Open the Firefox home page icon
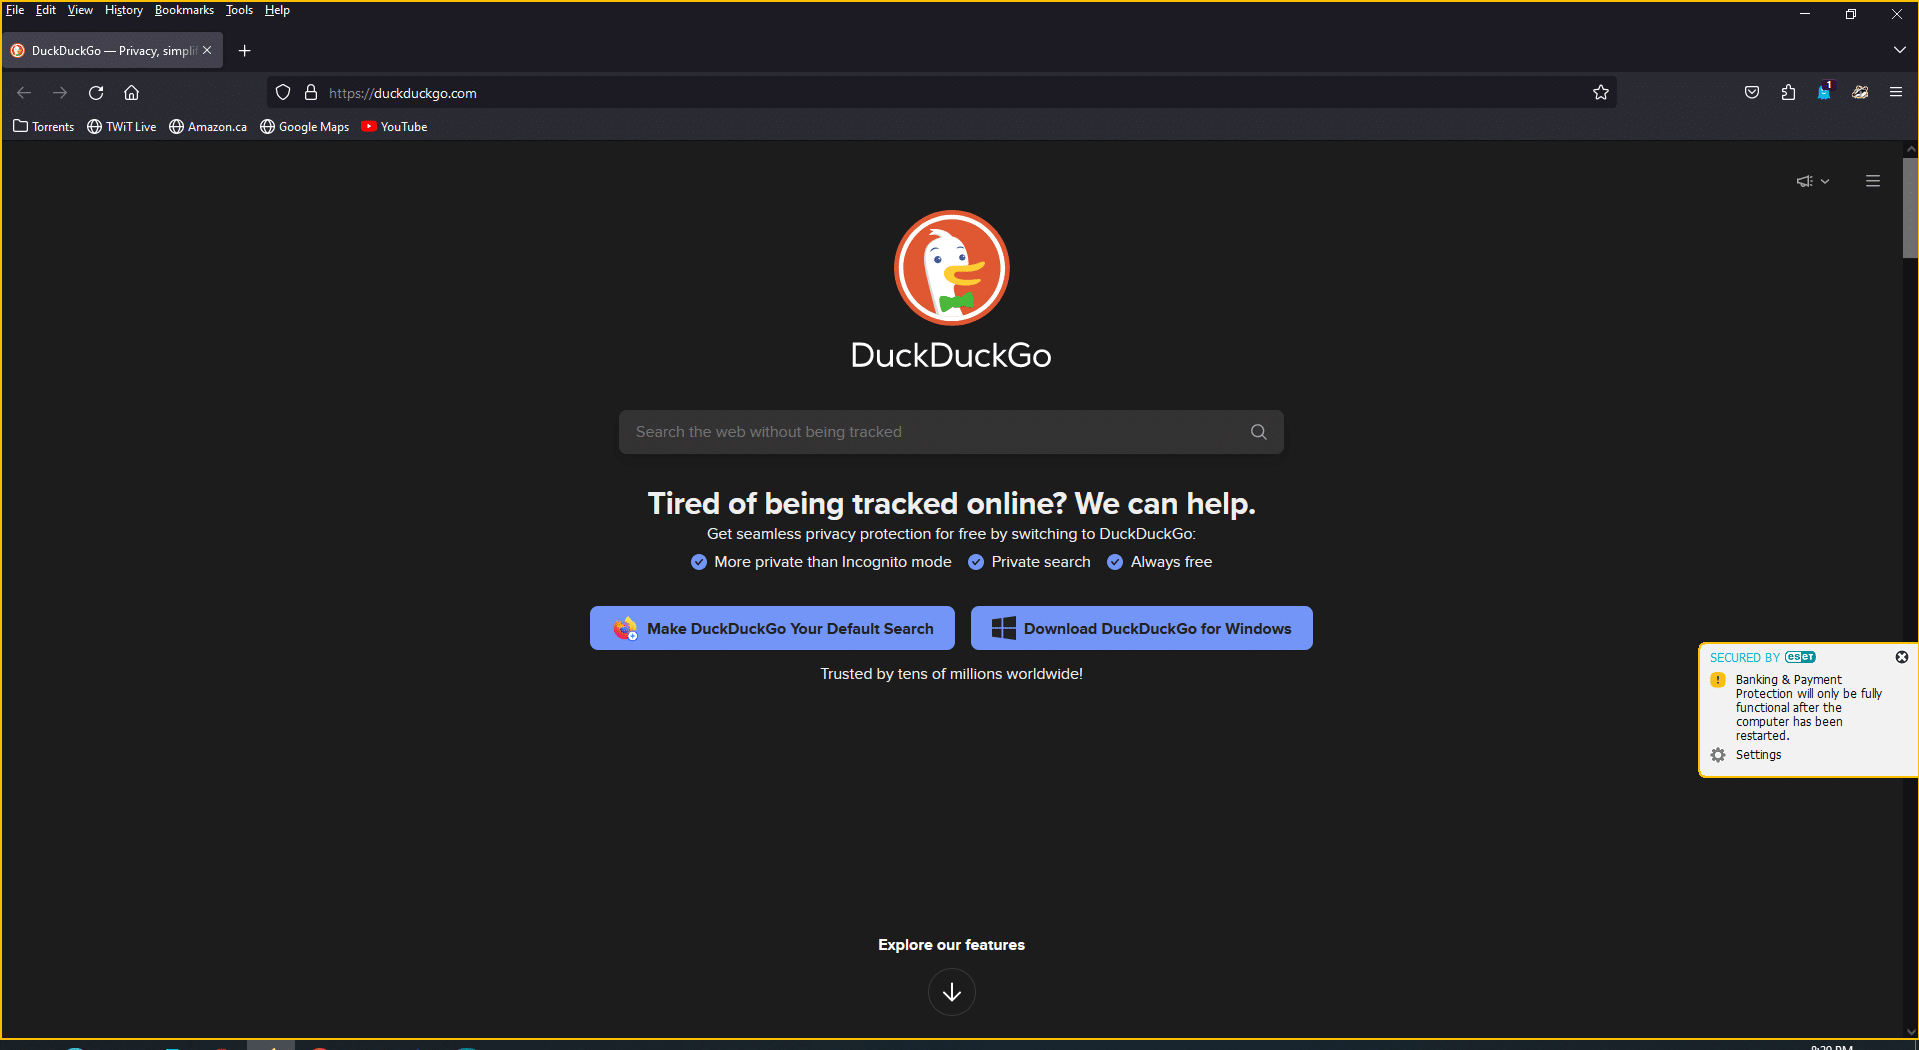 pyautogui.click(x=131, y=93)
